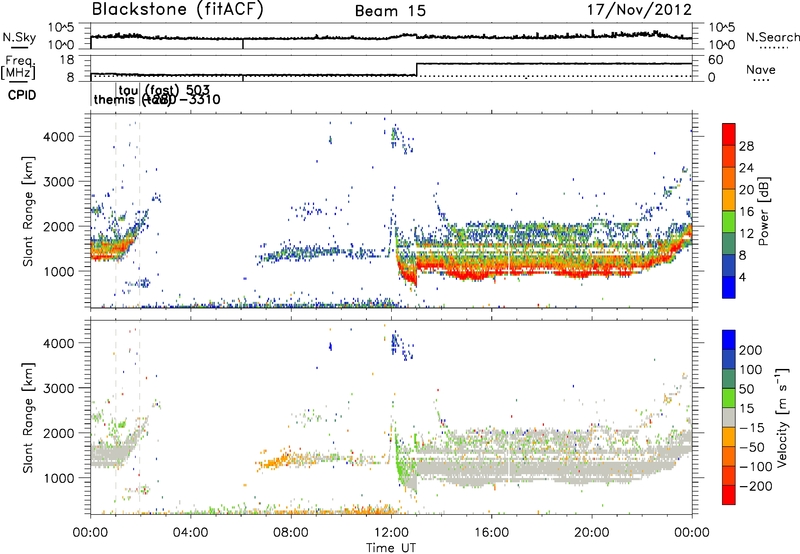Click the '12:00' time tick label

click(391, 533)
